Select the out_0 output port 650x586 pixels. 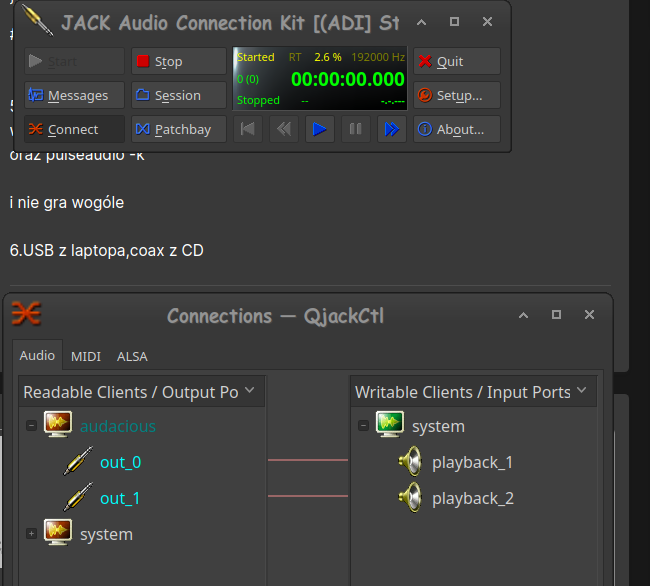pos(121,462)
